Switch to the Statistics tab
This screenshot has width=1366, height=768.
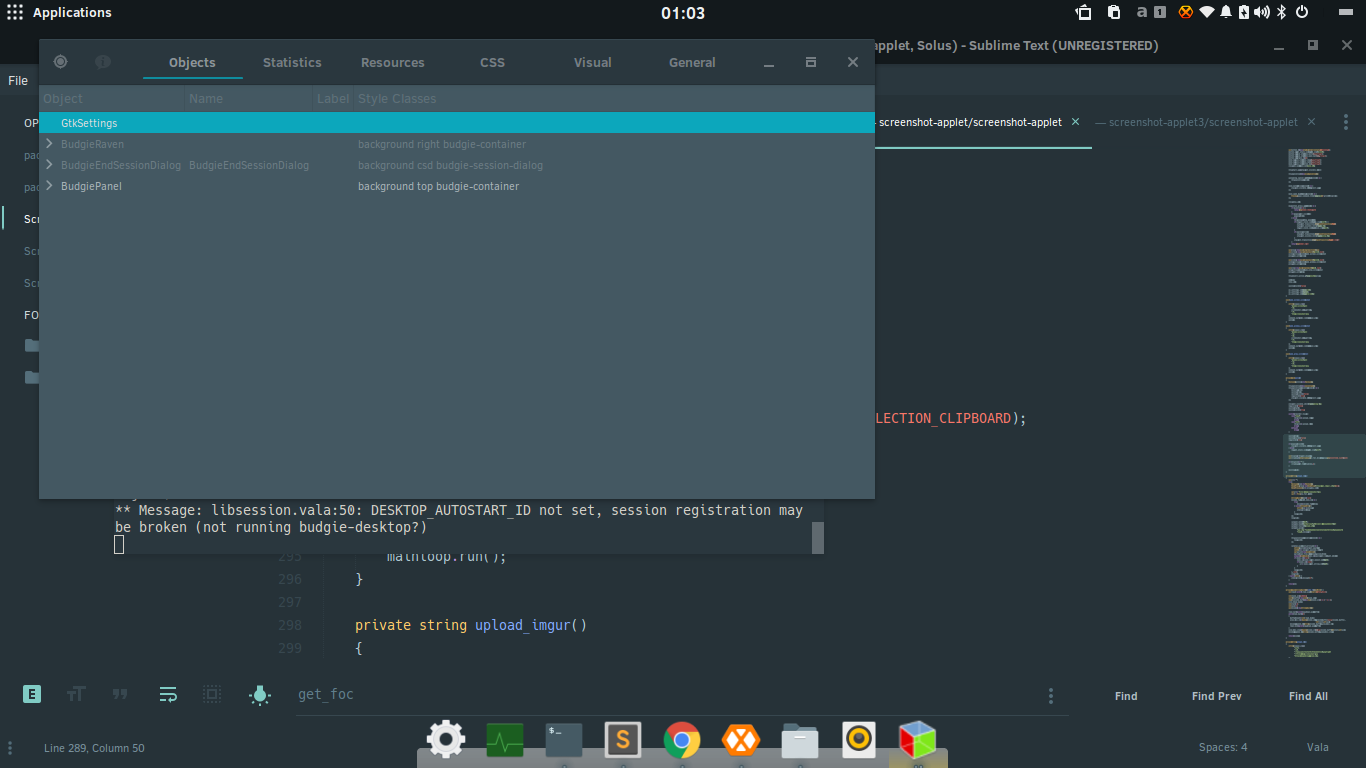pos(292,62)
